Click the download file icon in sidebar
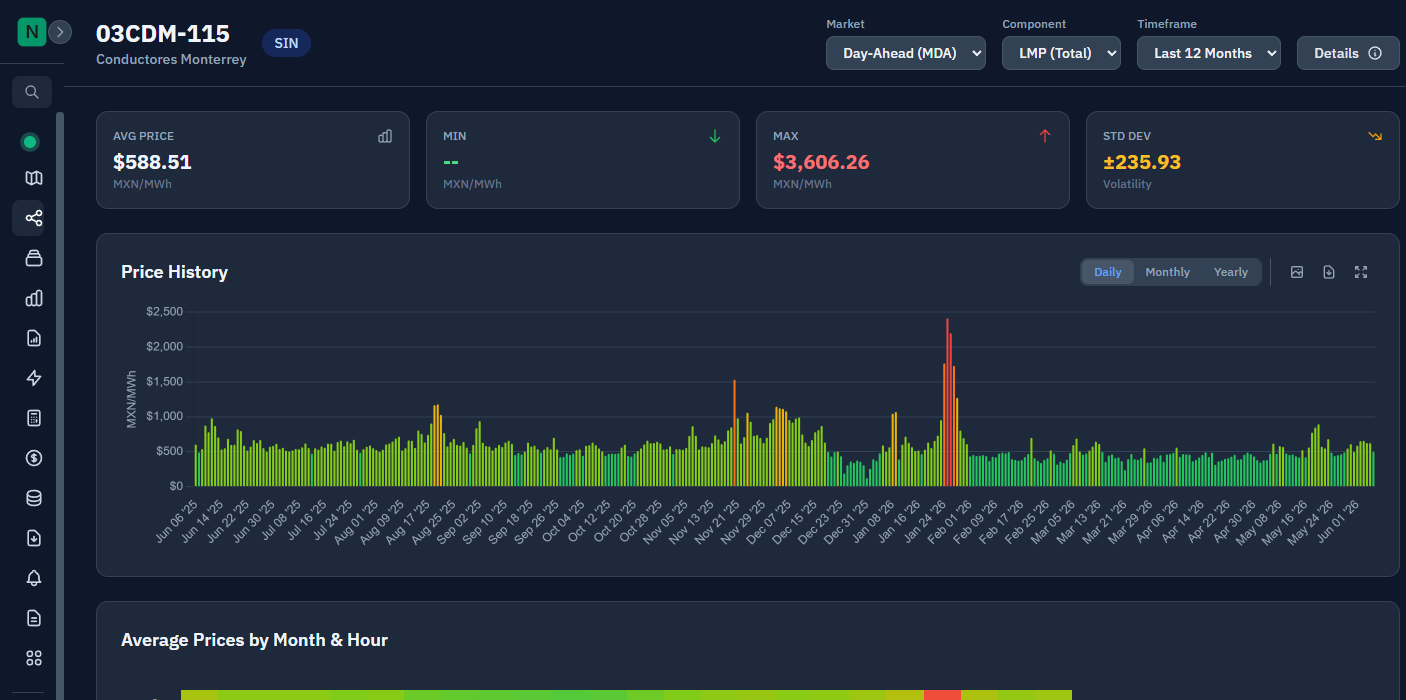The width and height of the screenshot is (1406, 700). [34, 538]
